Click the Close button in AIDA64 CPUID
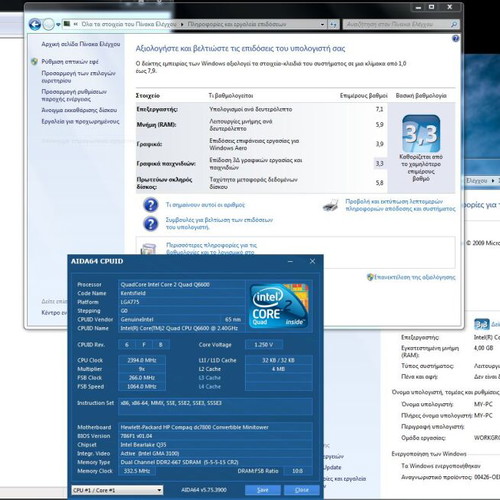 coord(302,490)
